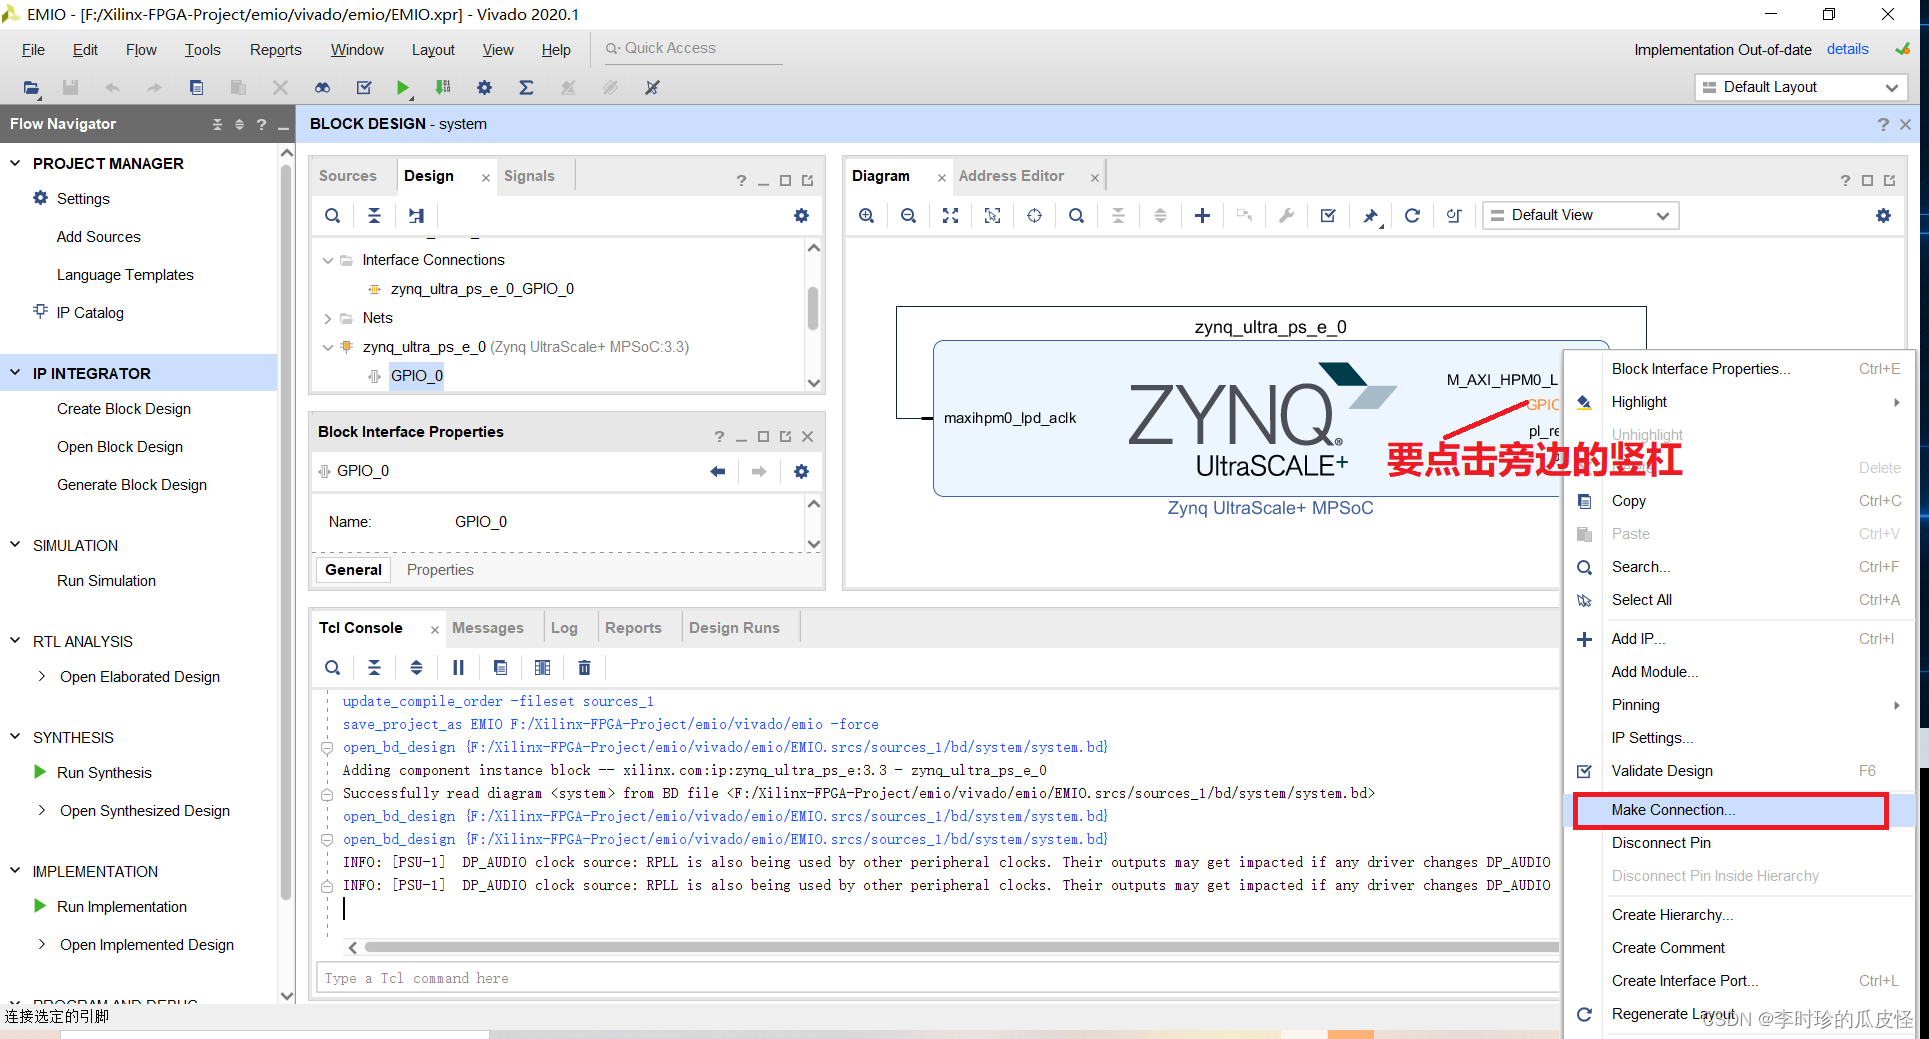
Task: Click the Sum (Report) sigma icon in toolbar
Action: tap(526, 87)
